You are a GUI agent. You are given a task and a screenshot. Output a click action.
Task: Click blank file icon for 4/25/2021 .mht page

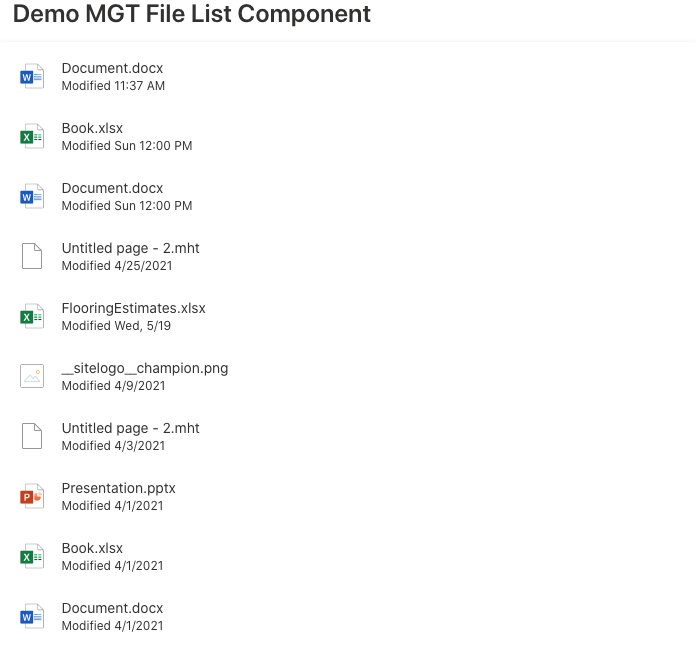click(32, 257)
